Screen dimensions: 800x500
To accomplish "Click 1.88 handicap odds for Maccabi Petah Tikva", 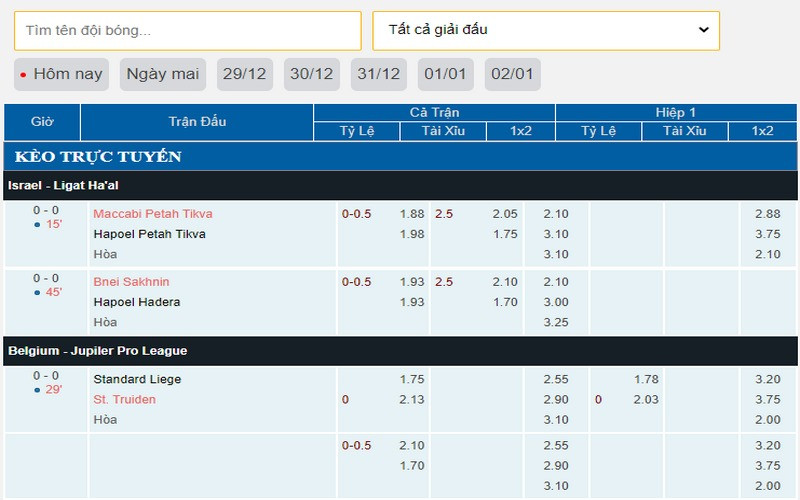I will click(x=412, y=214).
